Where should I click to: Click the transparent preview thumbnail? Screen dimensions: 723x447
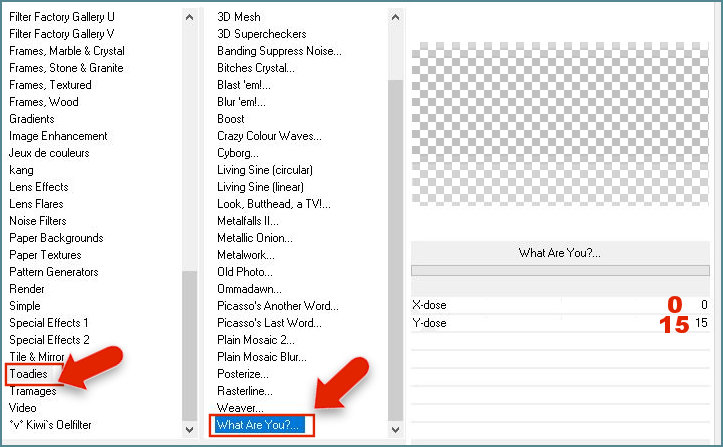(559, 124)
